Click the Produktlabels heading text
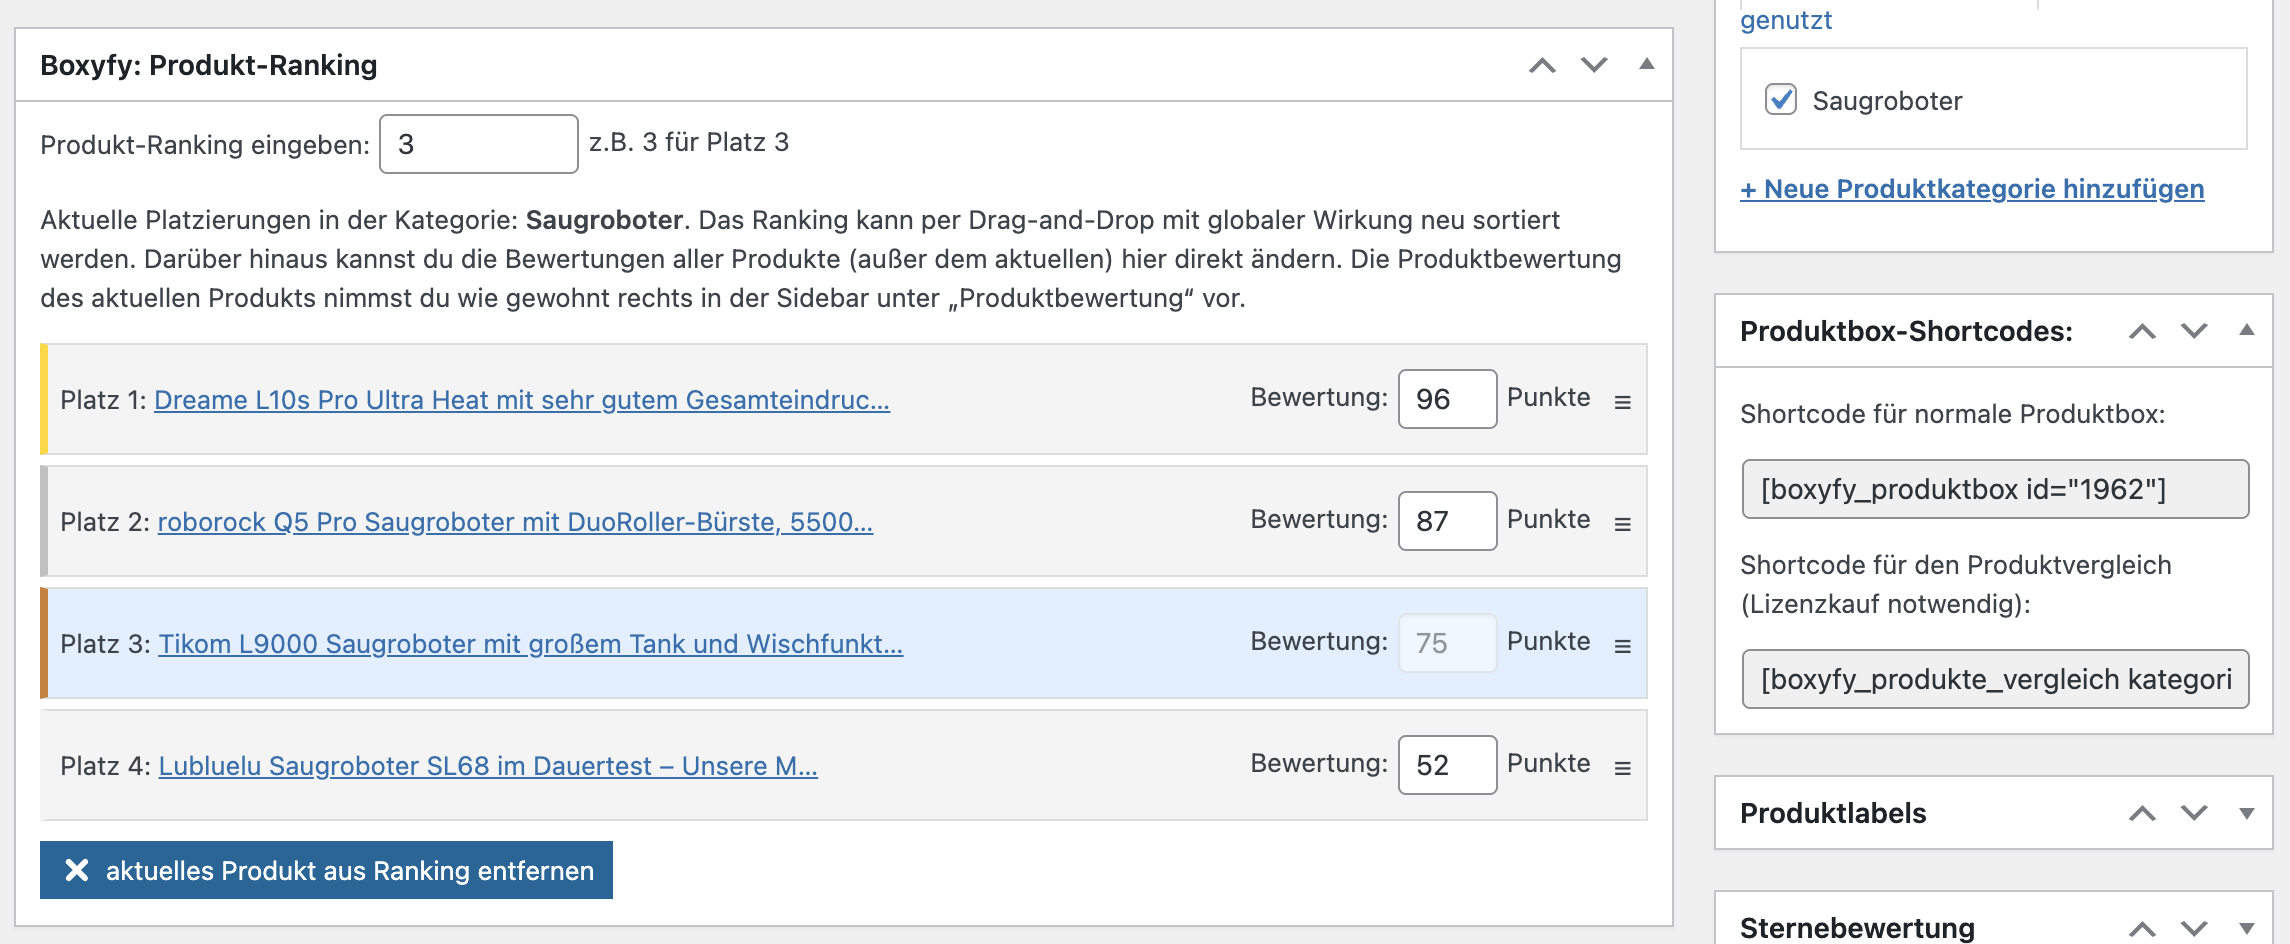This screenshot has width=2290, height=944. coord(1833,814)
